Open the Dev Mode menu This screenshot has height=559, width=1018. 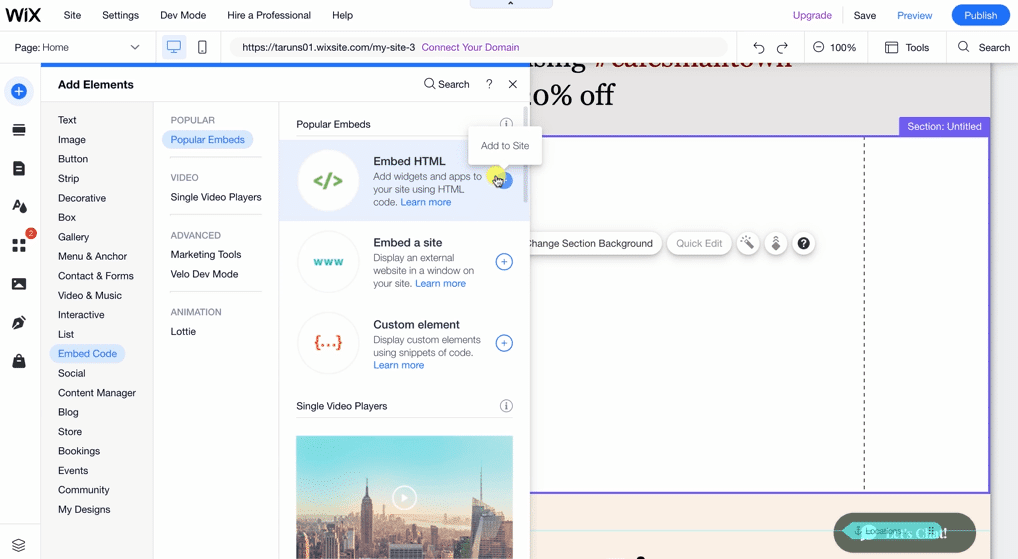click(183, 15)
